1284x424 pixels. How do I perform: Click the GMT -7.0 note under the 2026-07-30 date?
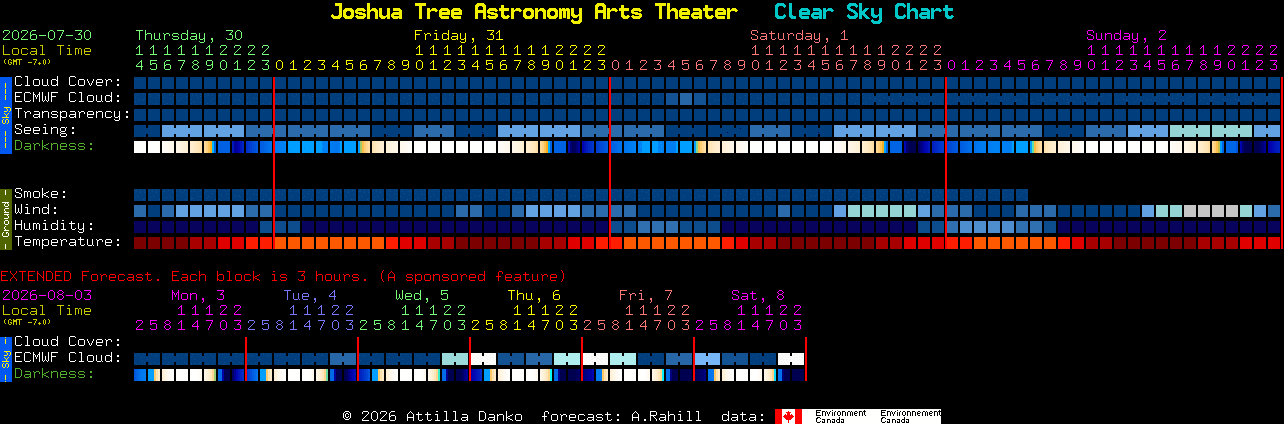(26, 61)
